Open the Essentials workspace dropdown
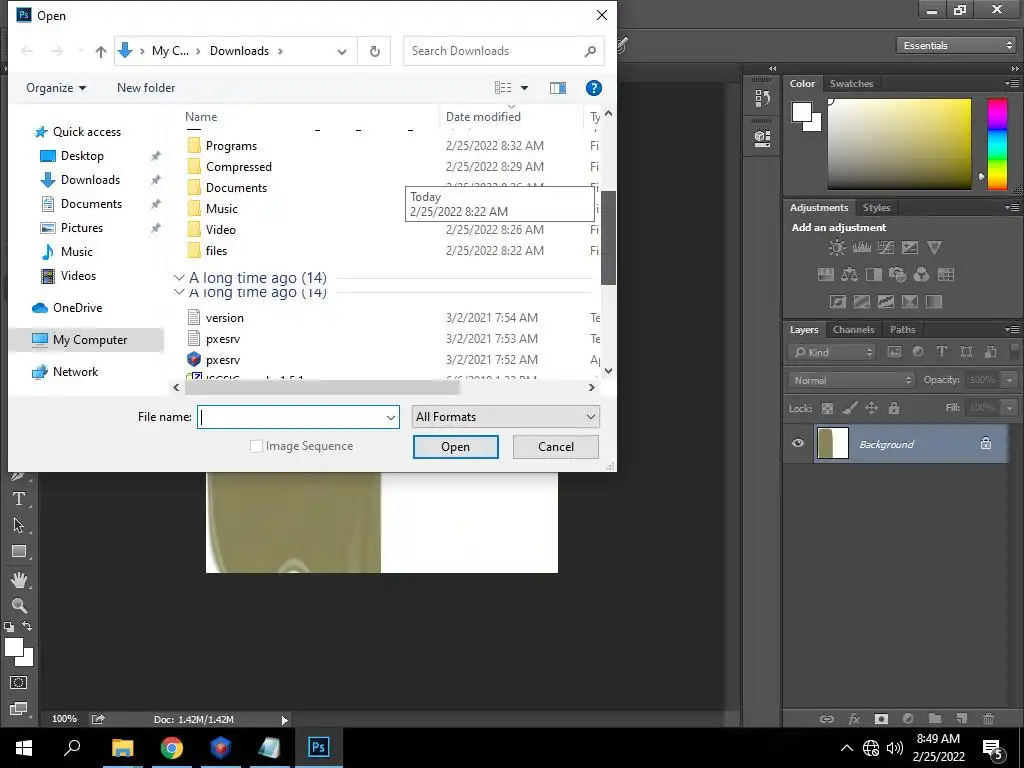 pyautogui.click(x=957, y=45)
